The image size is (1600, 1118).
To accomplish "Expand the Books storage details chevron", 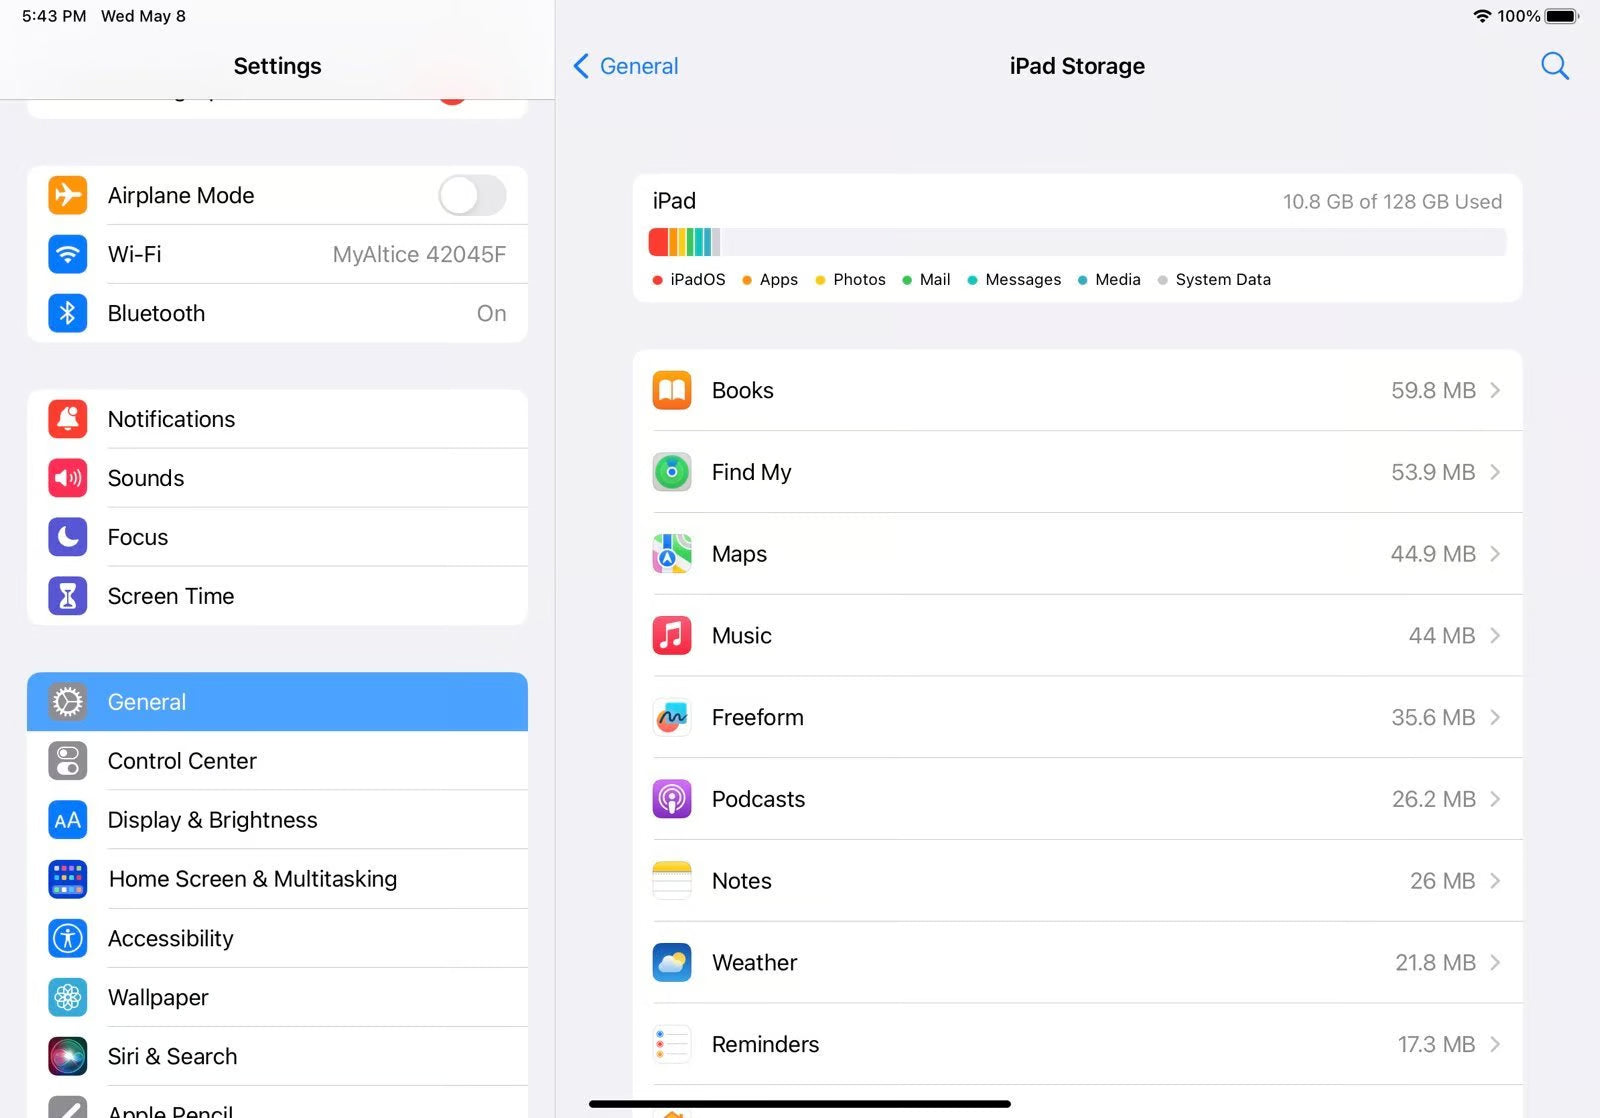I will pos(1495,390).
